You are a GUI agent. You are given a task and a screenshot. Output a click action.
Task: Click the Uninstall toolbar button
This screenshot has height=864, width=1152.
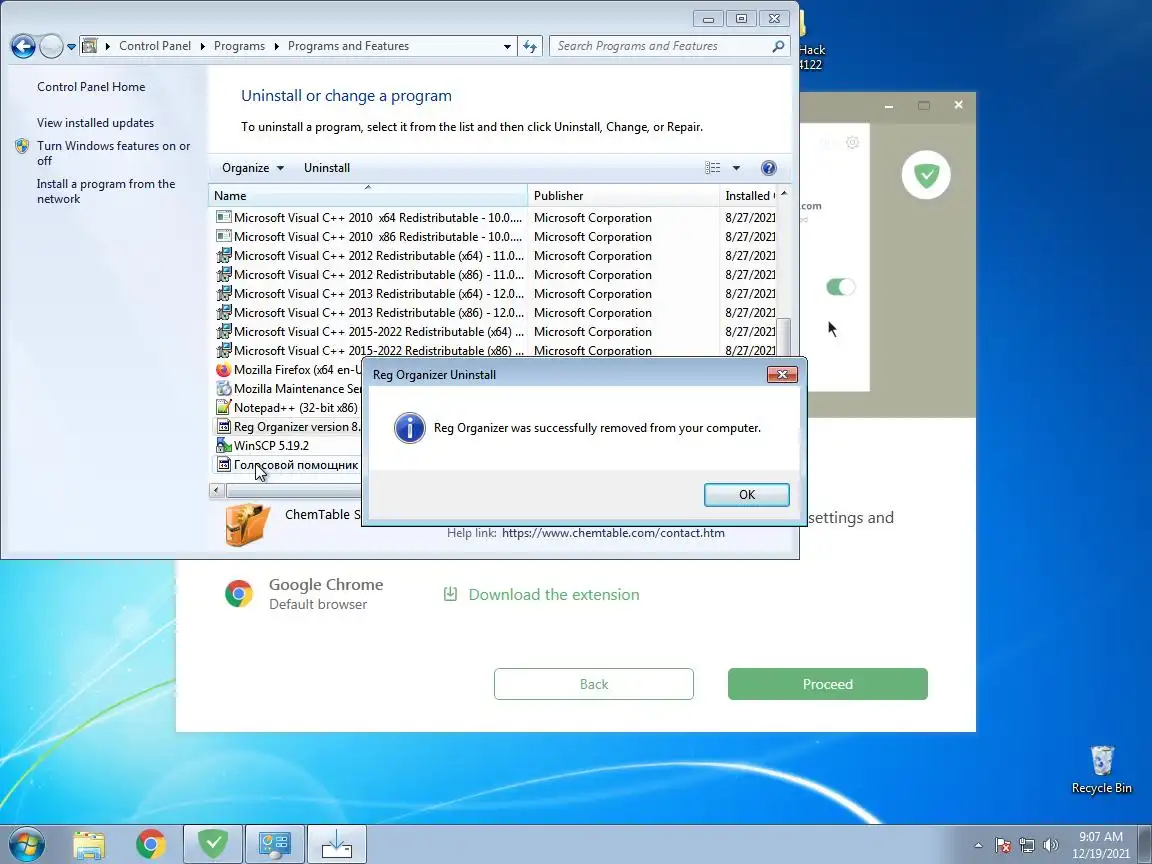point(327,168)
